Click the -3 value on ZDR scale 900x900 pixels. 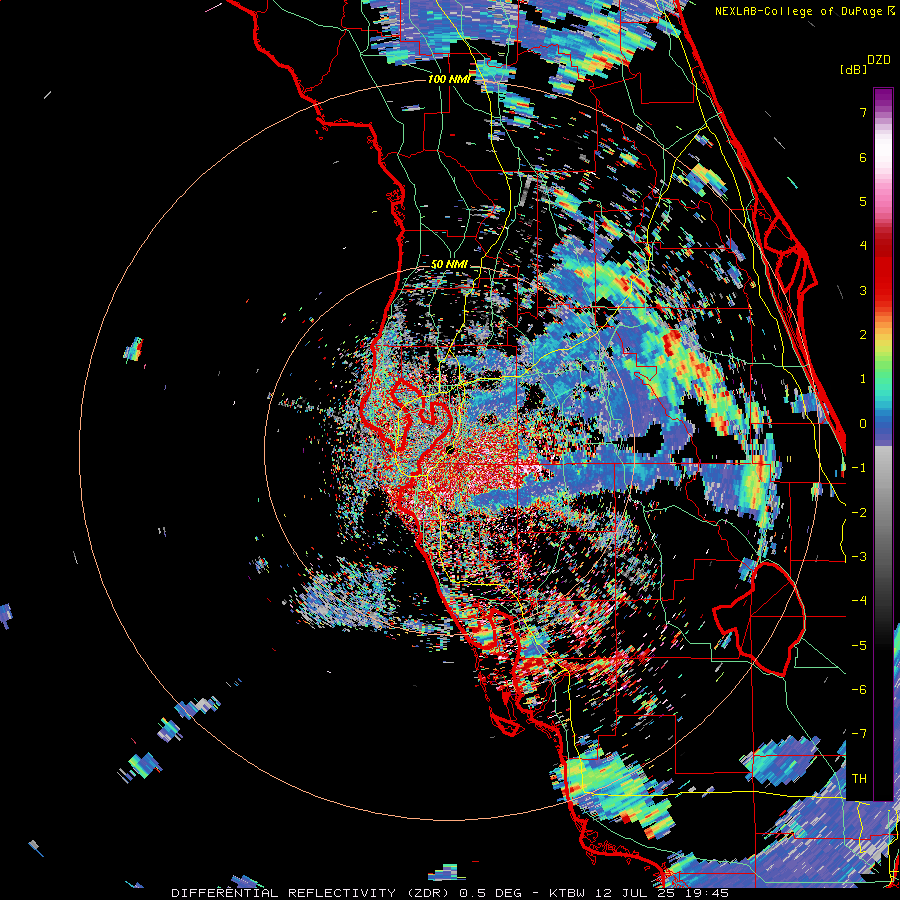(x=859, y=557)
